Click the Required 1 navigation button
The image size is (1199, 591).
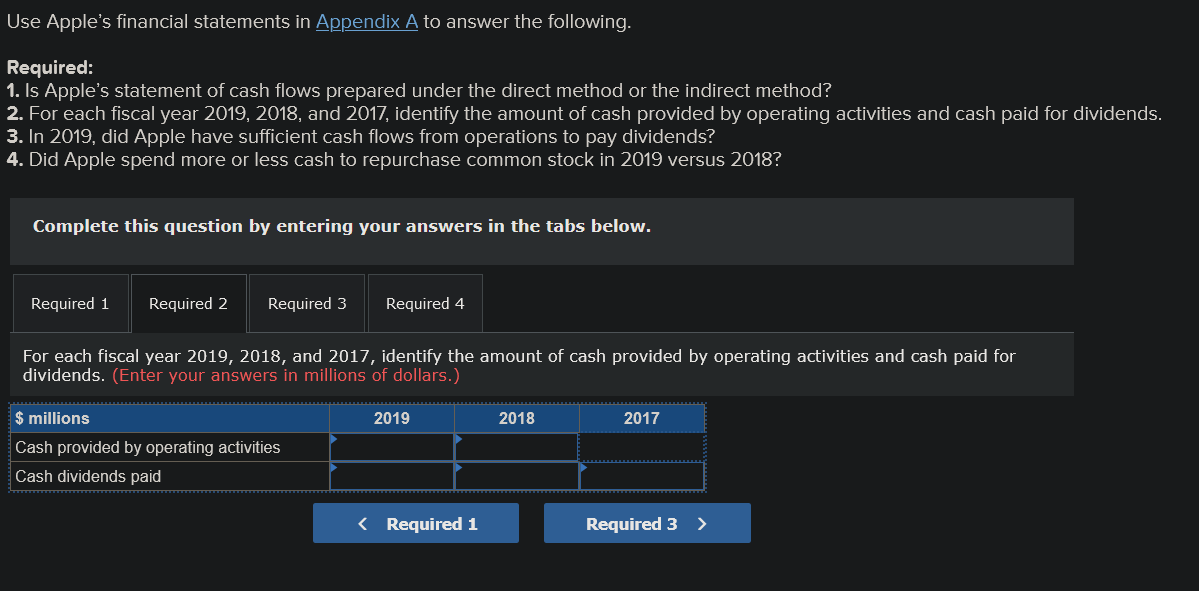[416, 523]
